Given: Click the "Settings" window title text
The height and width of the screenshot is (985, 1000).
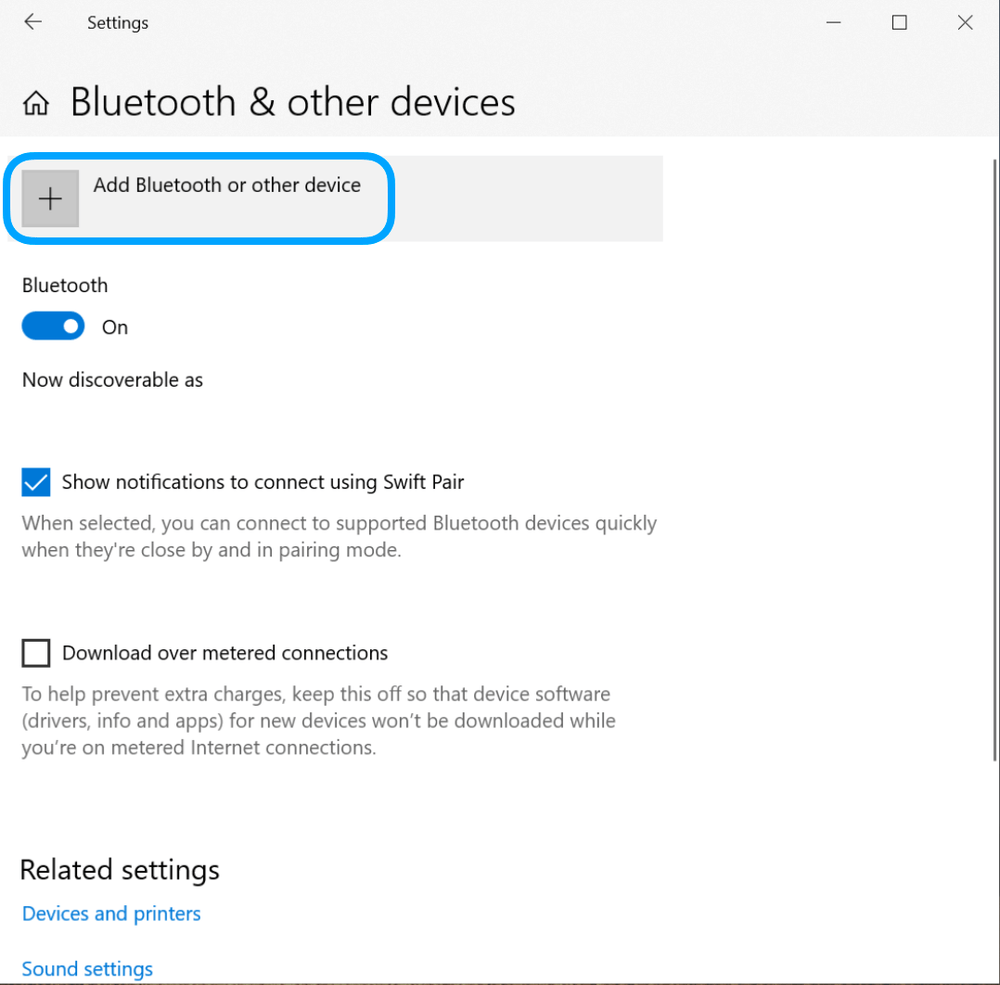Looking at the screenshot, I should pos(117,23).
